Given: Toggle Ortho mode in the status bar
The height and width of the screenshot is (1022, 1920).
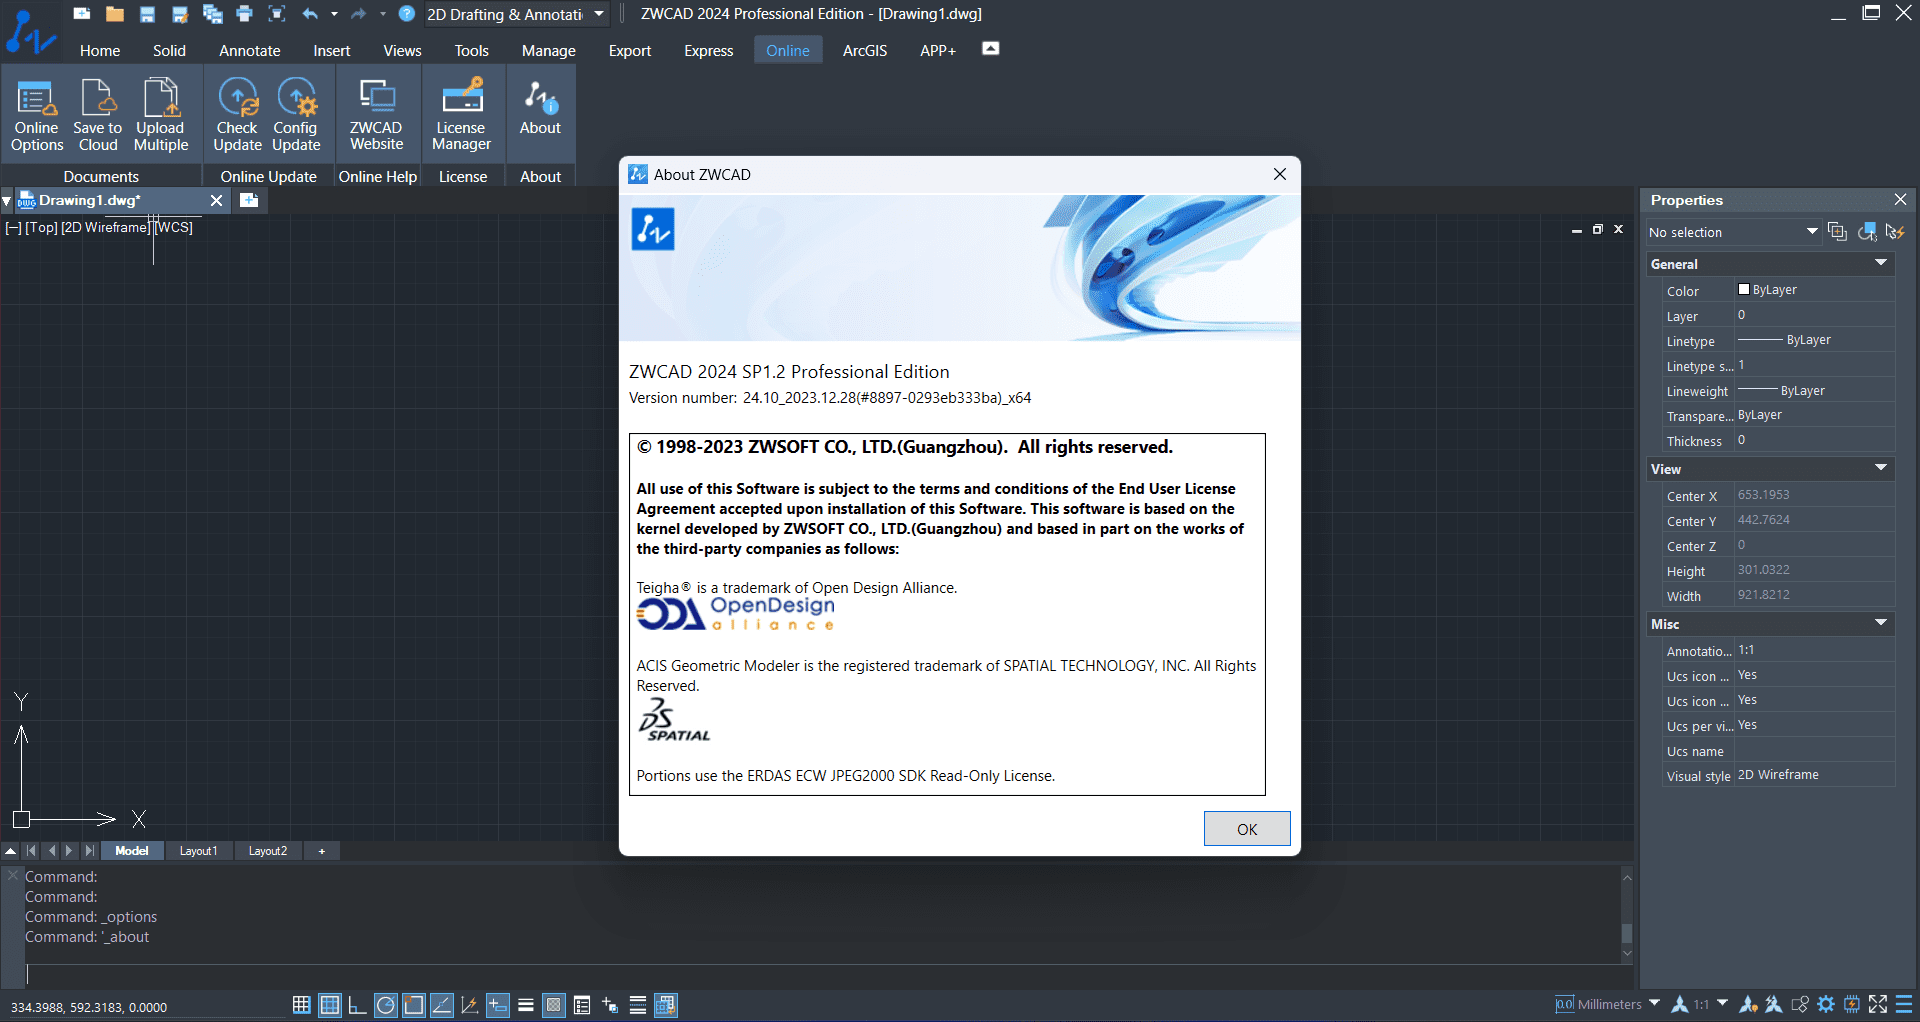Looking at the screenshot, I should 357,1005.
